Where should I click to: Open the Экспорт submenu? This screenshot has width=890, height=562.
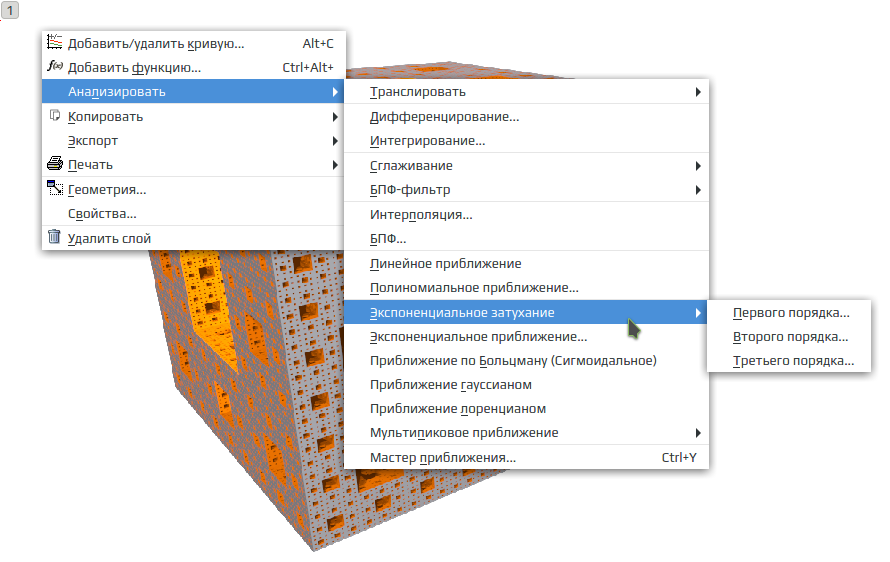(194, 140)
